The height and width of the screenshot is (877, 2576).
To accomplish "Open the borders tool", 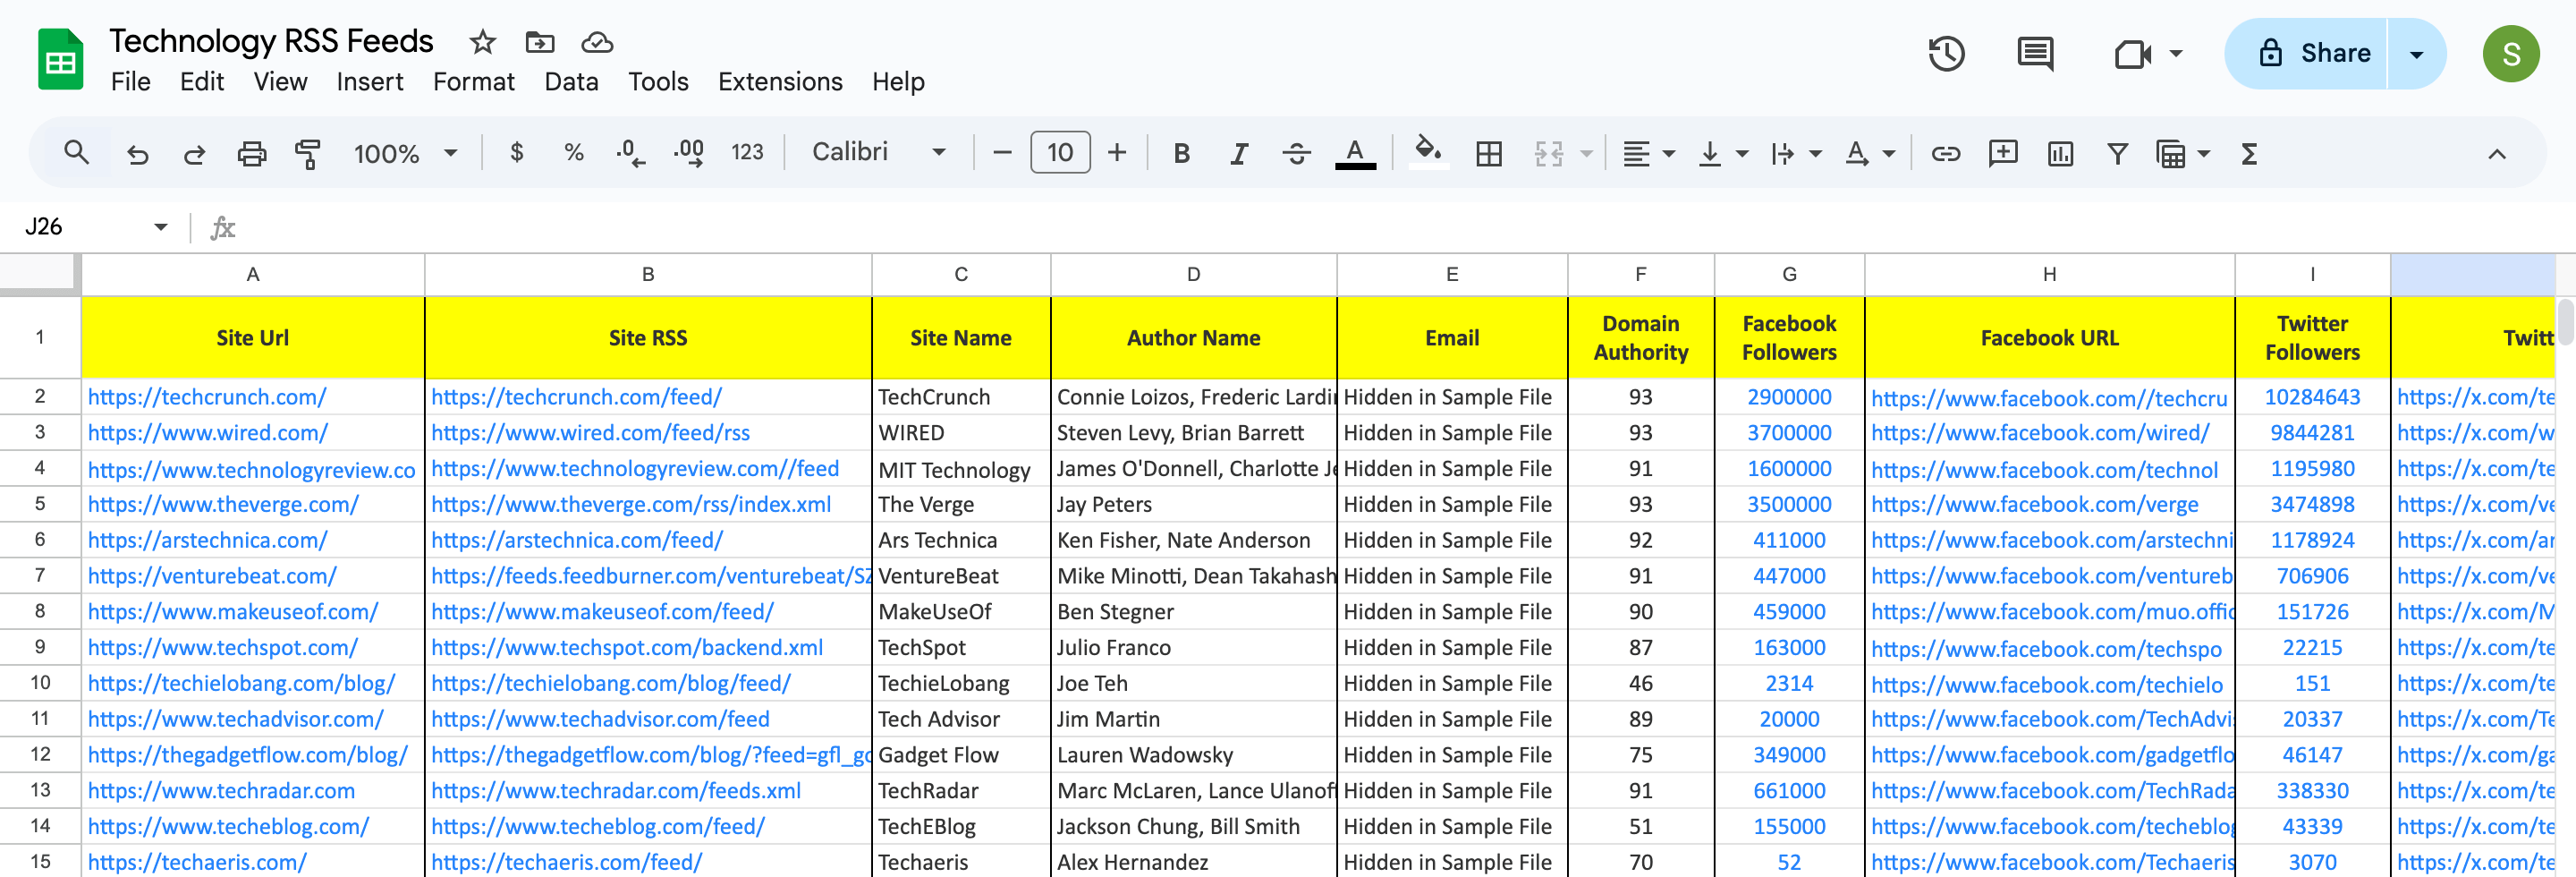I will pyautogui.click(x=1488, y=153).
